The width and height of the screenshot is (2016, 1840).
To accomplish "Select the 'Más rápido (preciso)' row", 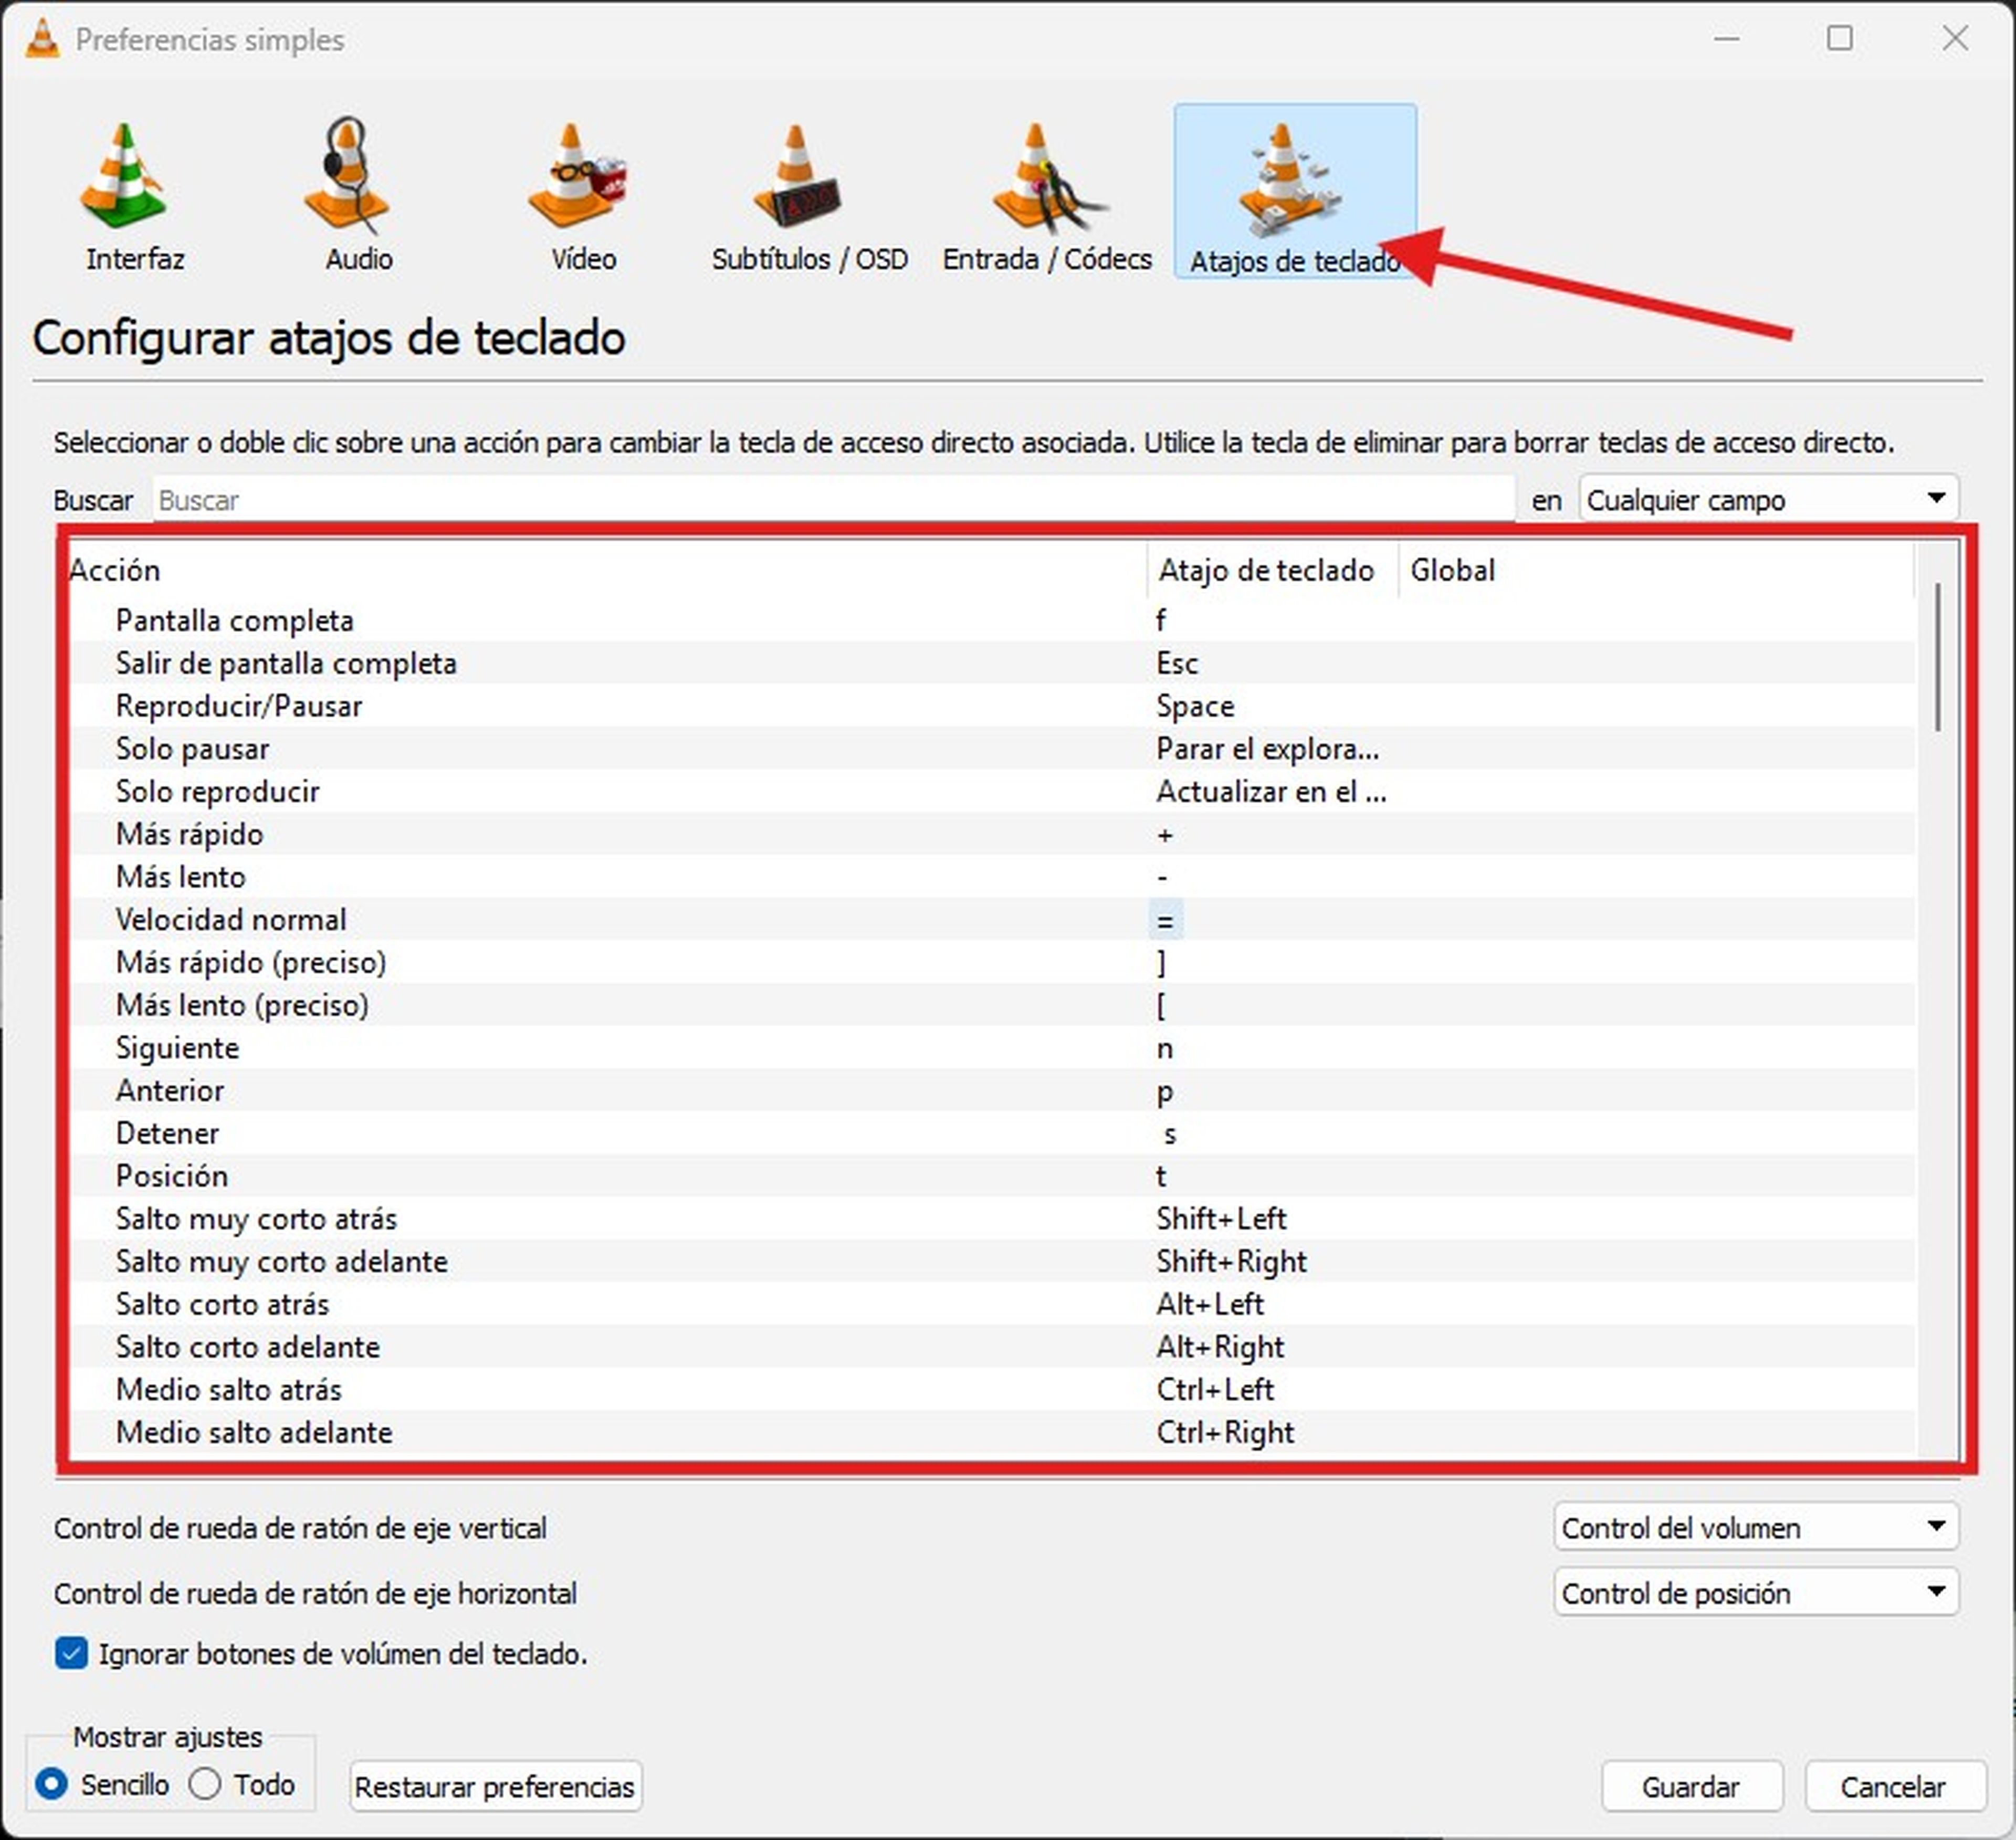I will coord(992,962).
